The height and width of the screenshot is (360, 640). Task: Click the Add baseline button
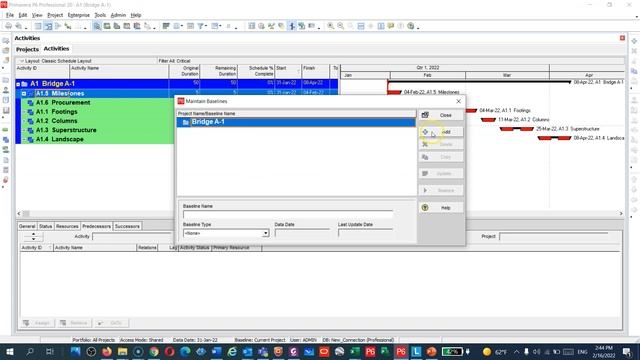click(441, 132)
